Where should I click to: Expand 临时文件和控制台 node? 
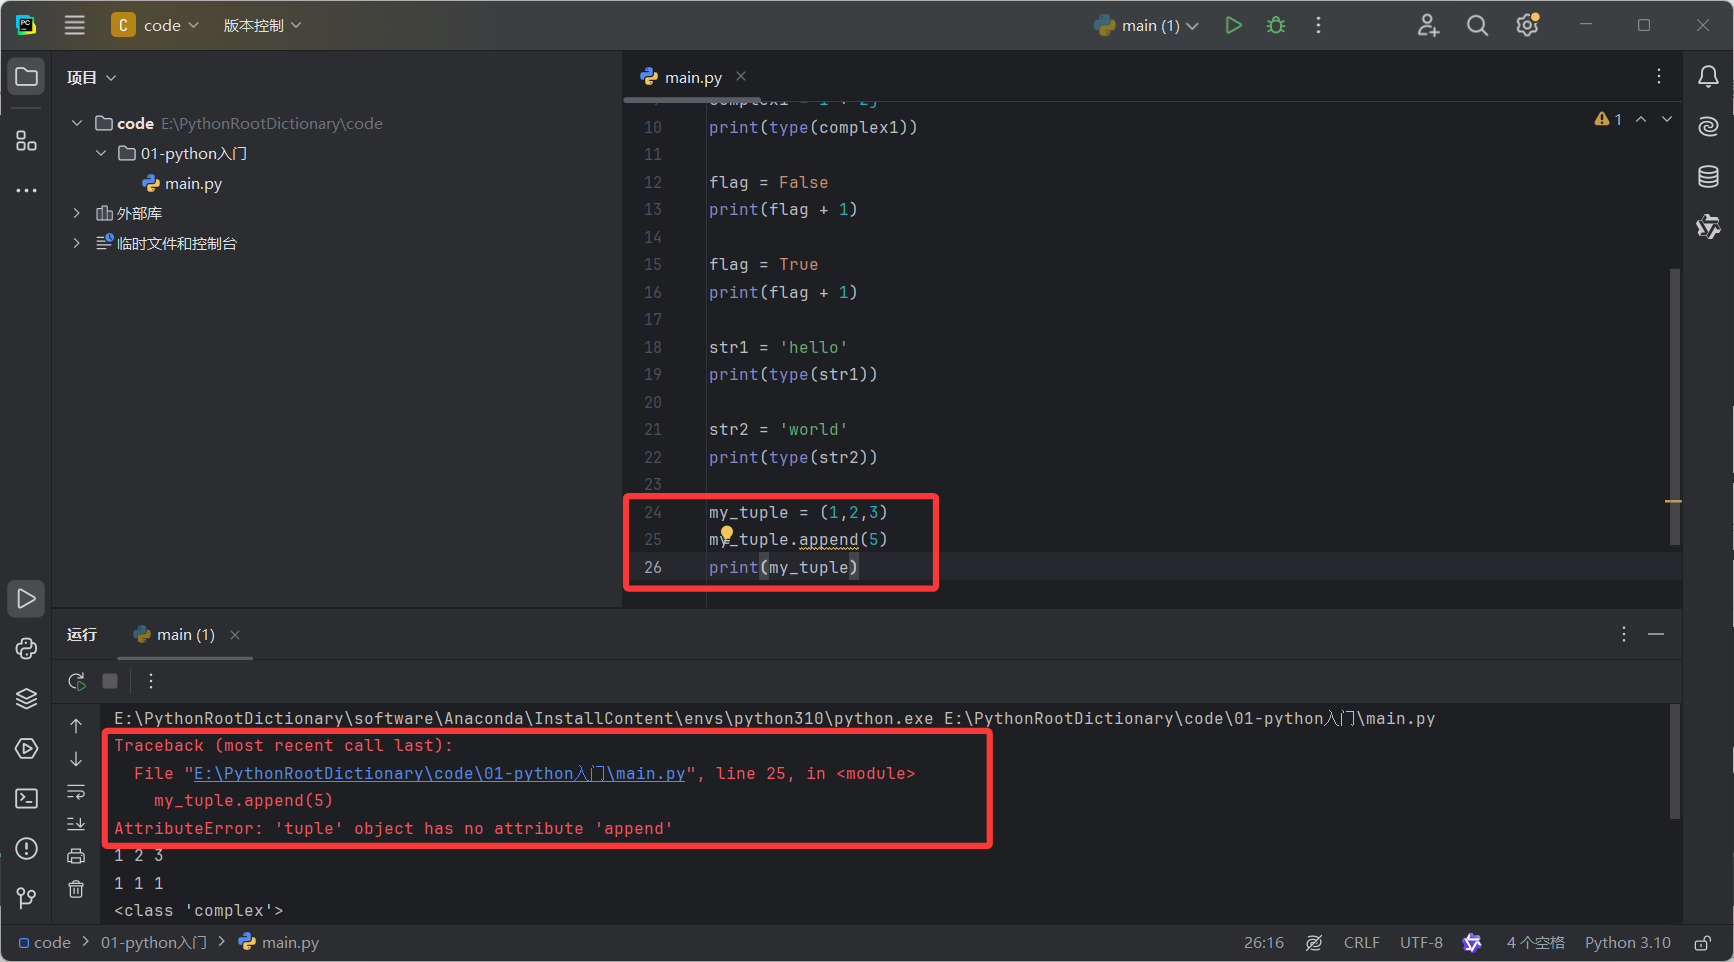tap(77, 243)
